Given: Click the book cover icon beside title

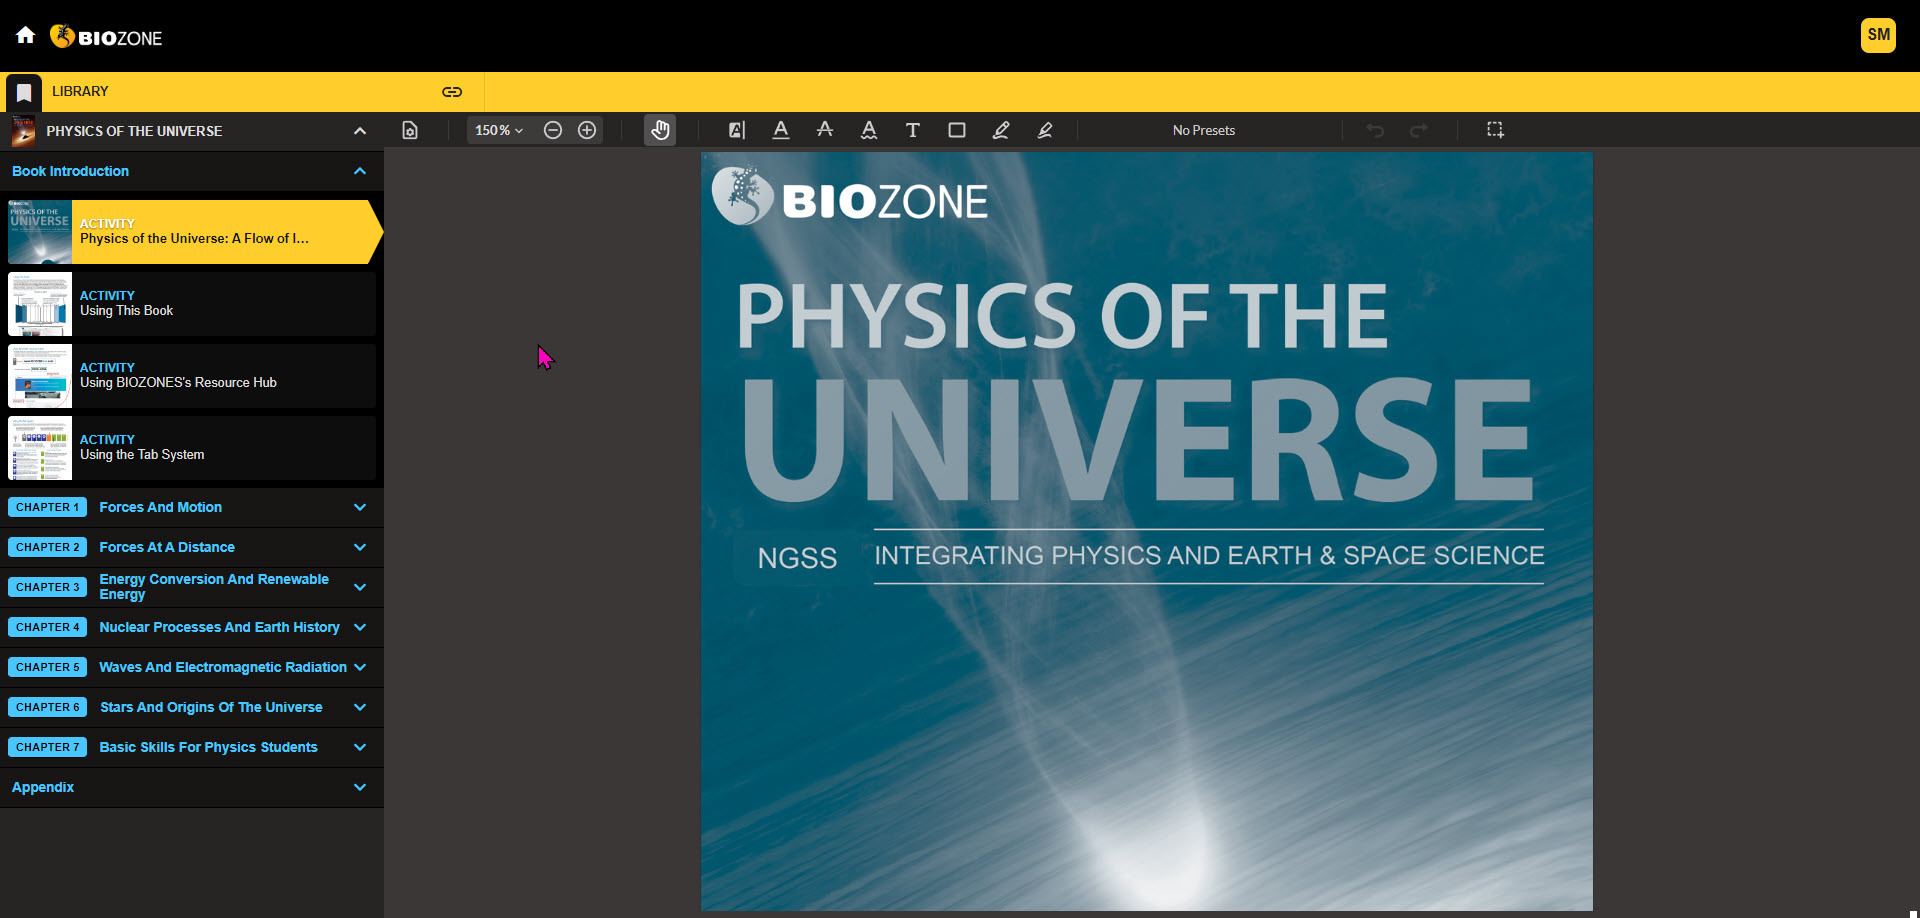Looking at the screenshot, I should click(23, 131).
